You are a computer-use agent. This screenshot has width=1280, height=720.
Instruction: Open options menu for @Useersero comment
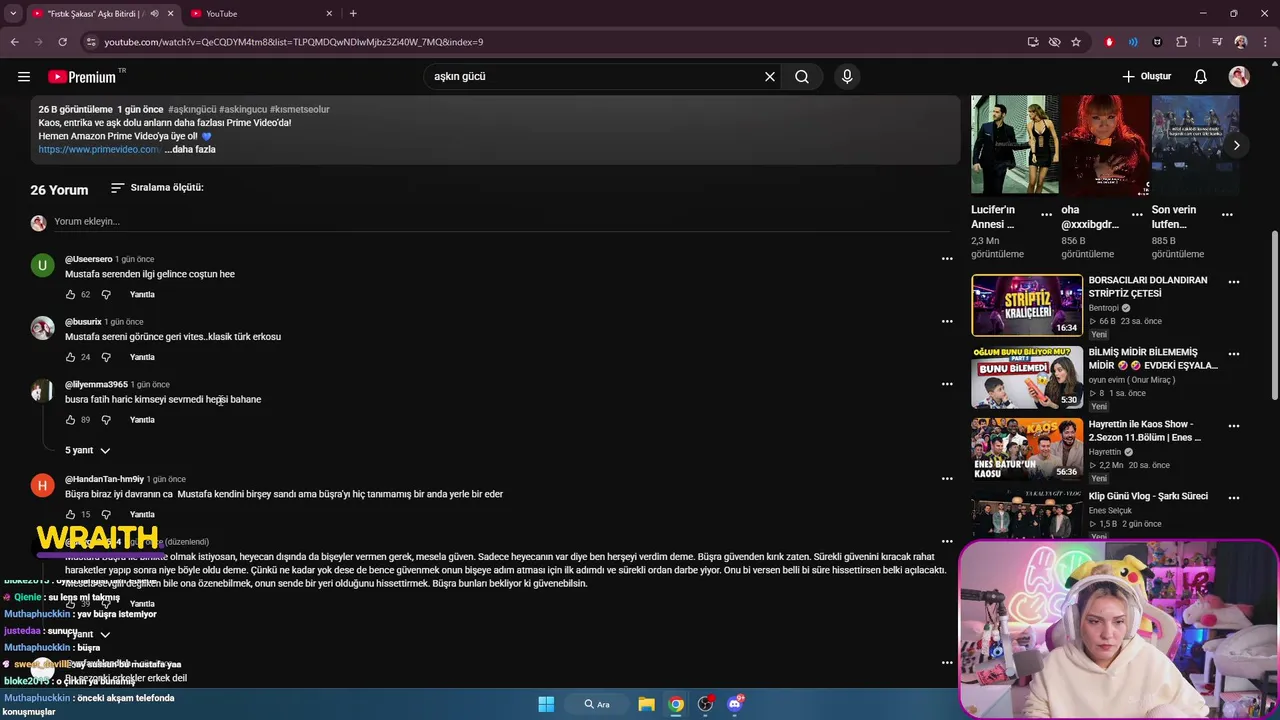click(947, 259)
